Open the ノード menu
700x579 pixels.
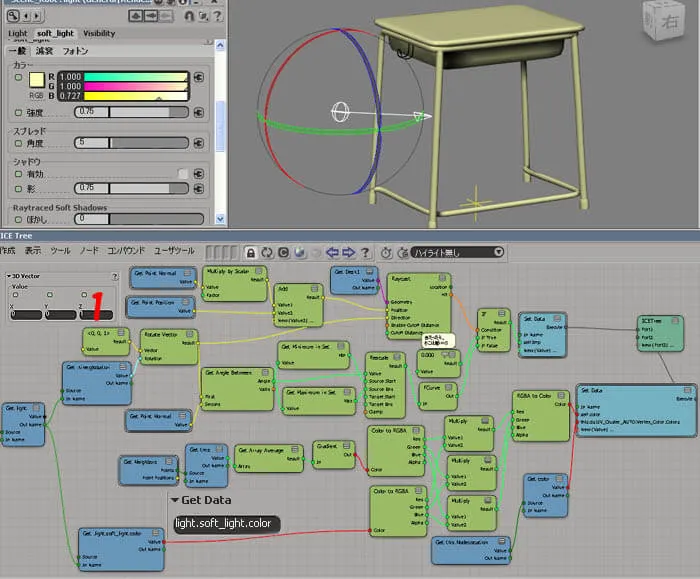89,250
